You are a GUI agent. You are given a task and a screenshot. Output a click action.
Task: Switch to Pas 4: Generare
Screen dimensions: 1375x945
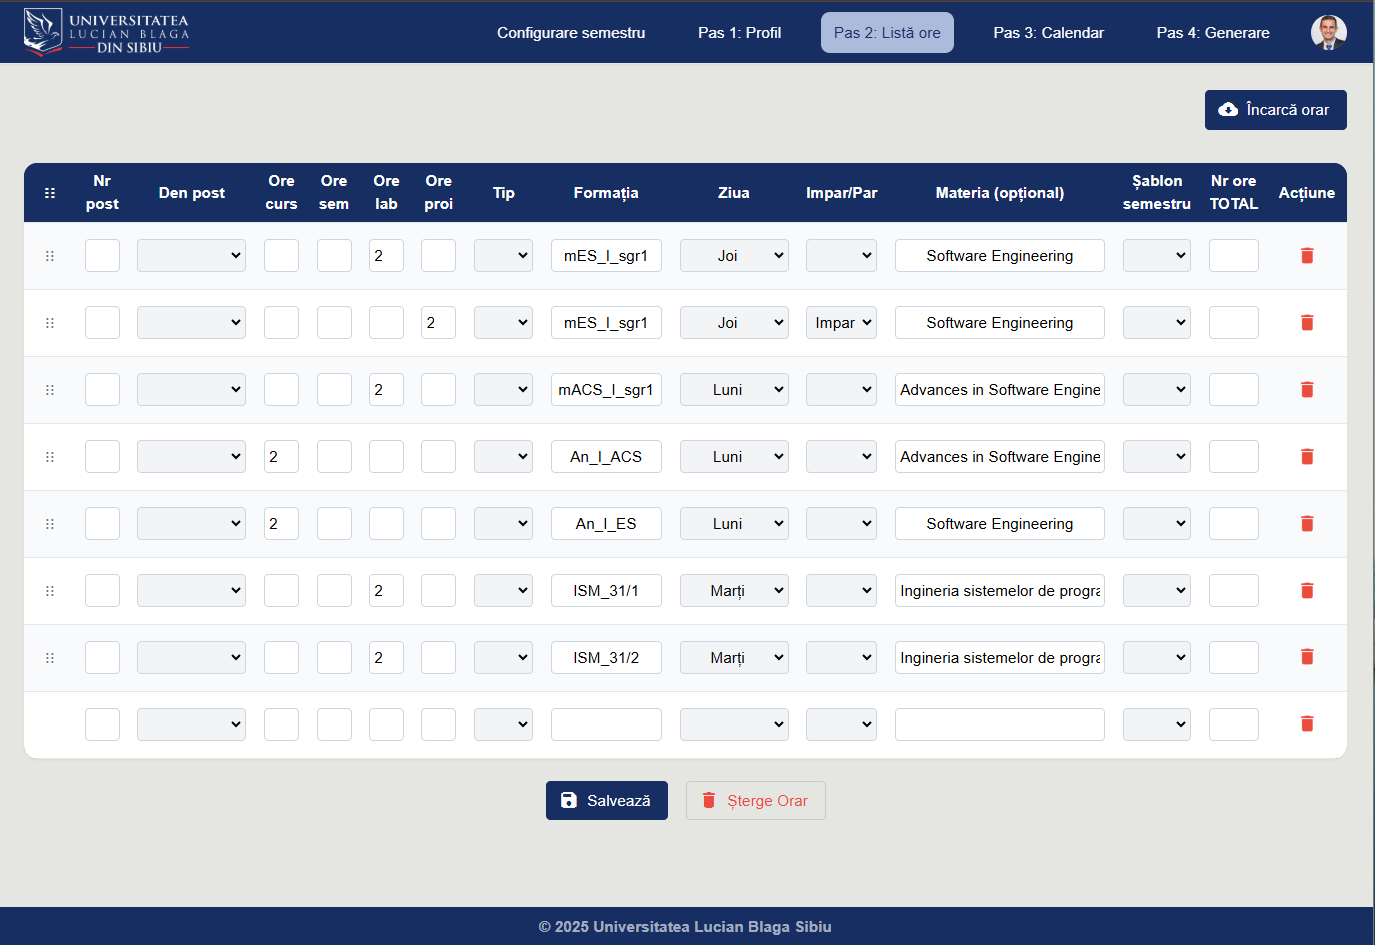[x=1213, y=33]
